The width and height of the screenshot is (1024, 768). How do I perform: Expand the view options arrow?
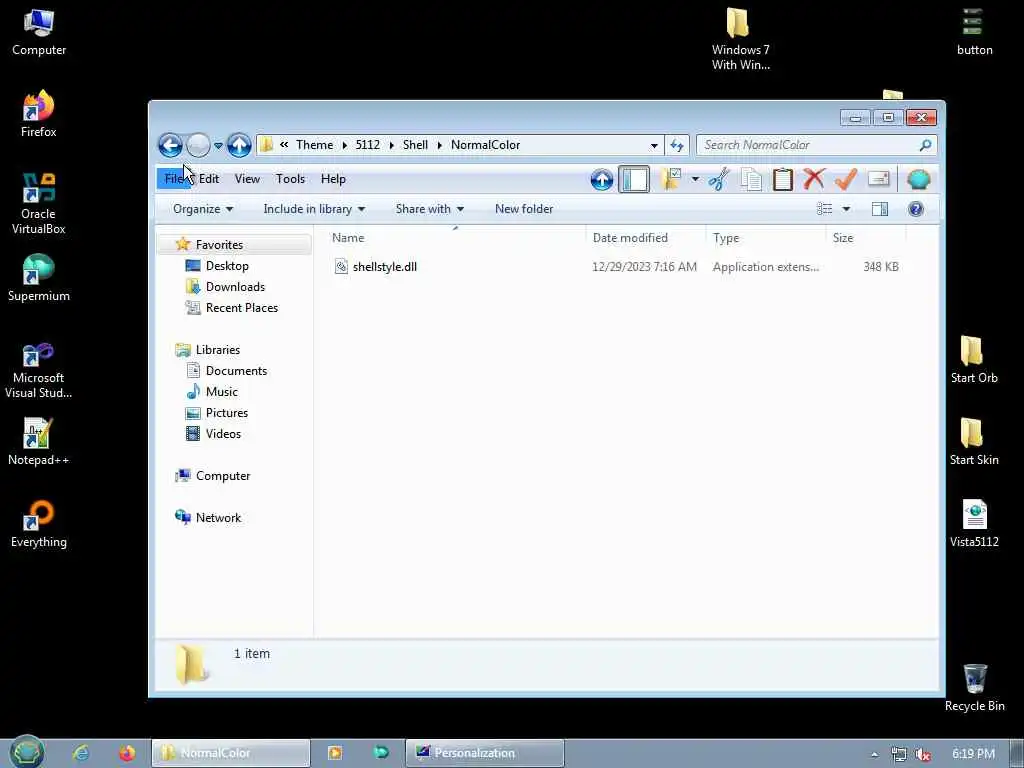tap(846, 209)
